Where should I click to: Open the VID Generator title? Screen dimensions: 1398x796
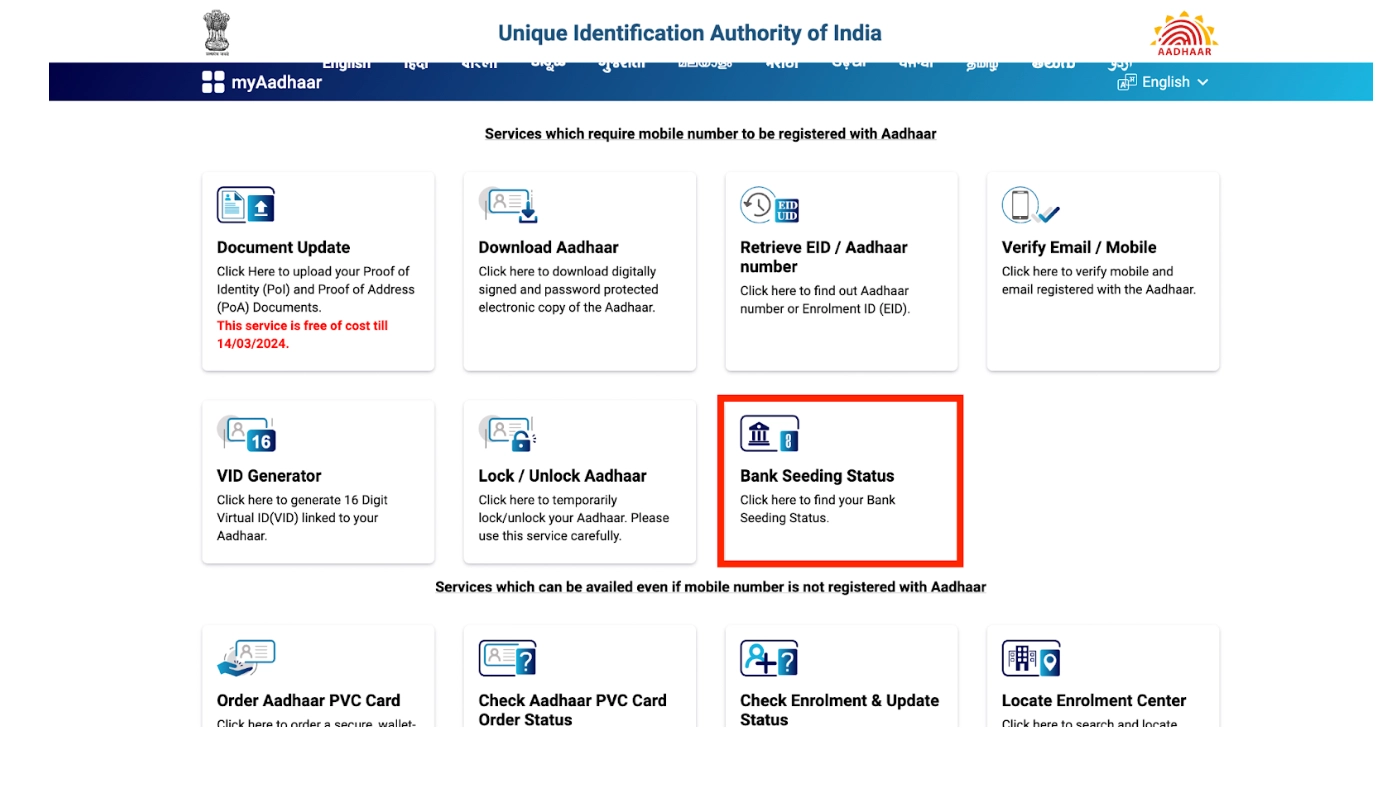coord(269,476)
